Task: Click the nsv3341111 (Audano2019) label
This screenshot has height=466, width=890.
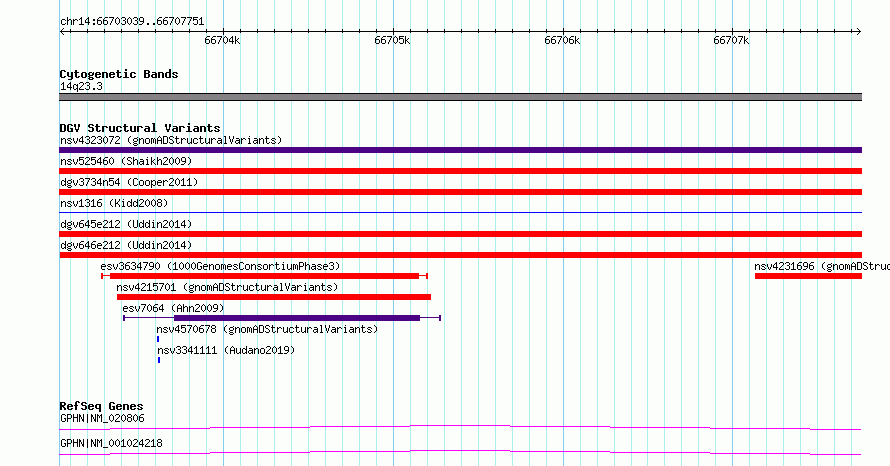Action: [x=226, y=350]
